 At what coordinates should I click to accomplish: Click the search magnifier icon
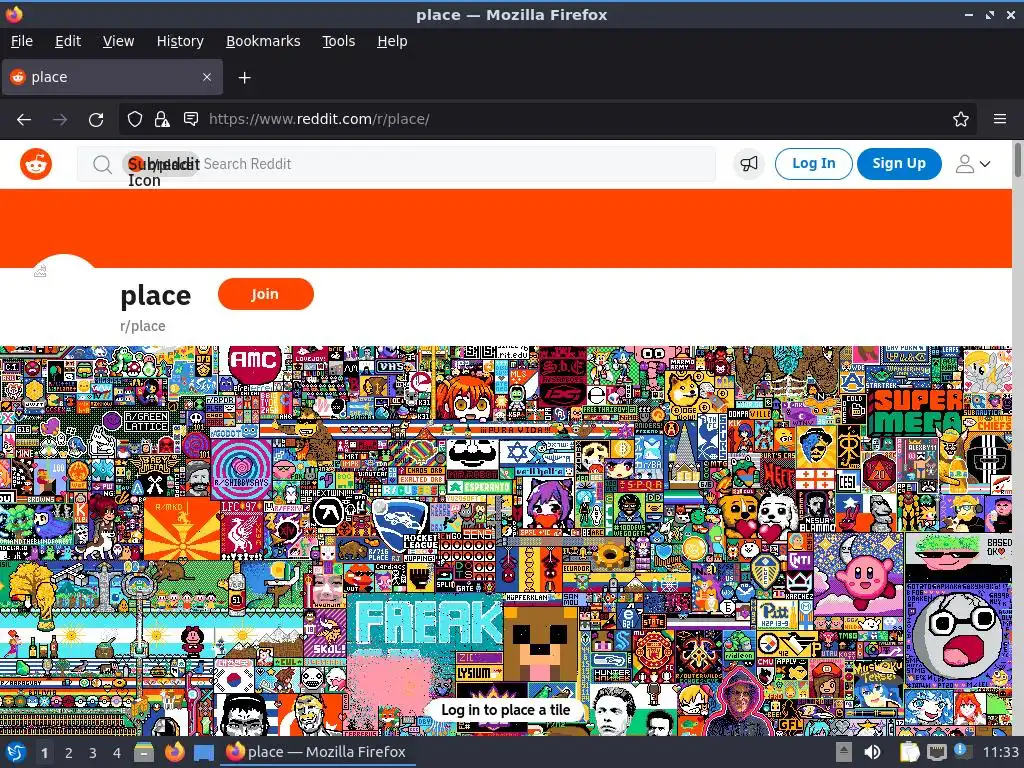coord(102,164)
